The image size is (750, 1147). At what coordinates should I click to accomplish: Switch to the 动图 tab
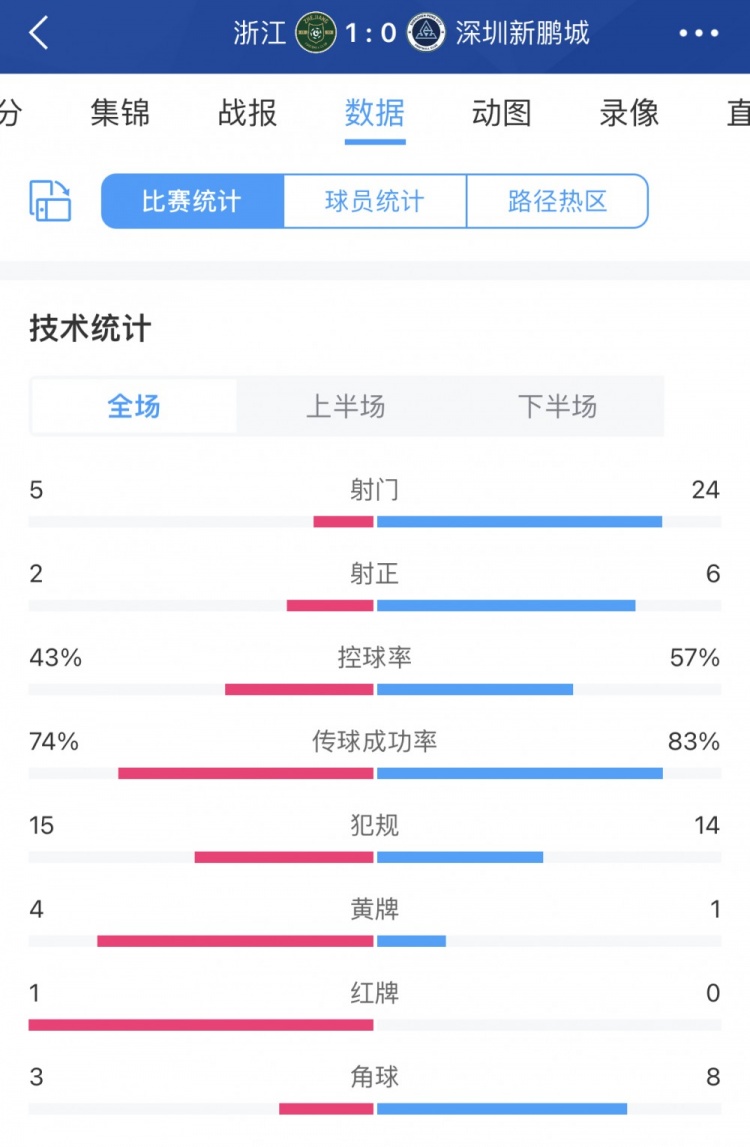pos(502,113)
